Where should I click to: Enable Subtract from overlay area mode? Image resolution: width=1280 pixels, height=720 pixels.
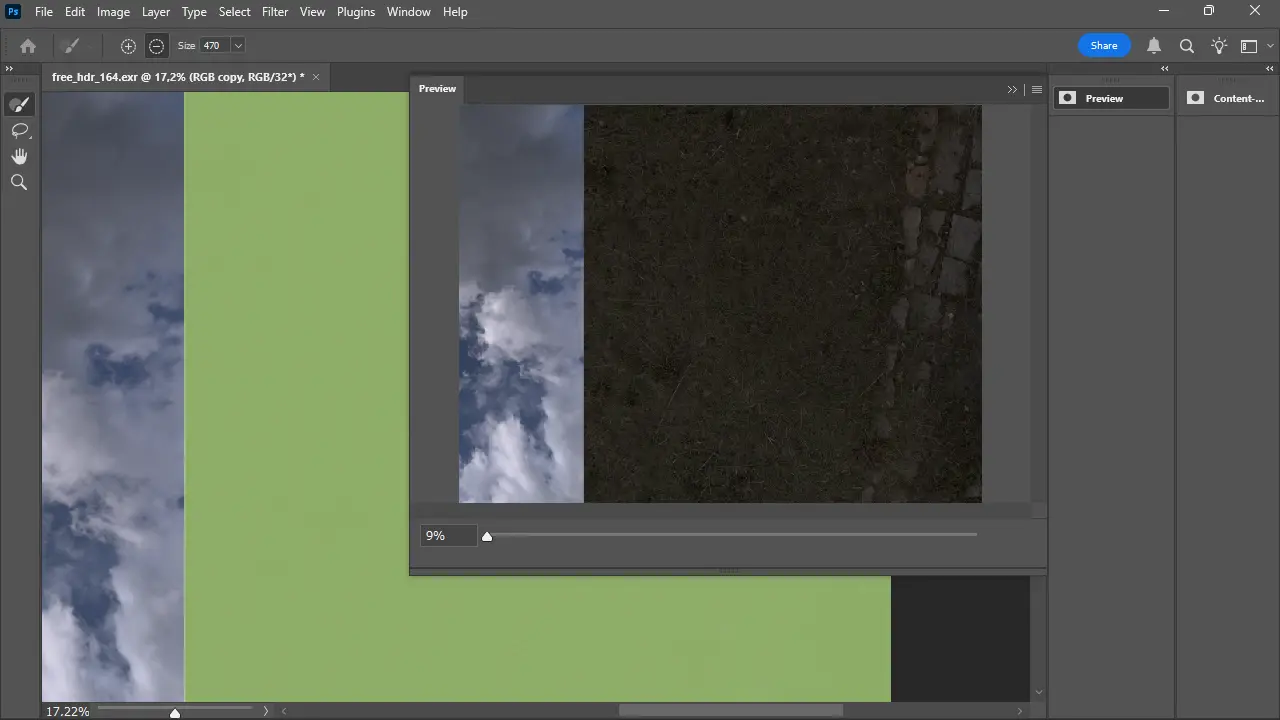point(156,46)
